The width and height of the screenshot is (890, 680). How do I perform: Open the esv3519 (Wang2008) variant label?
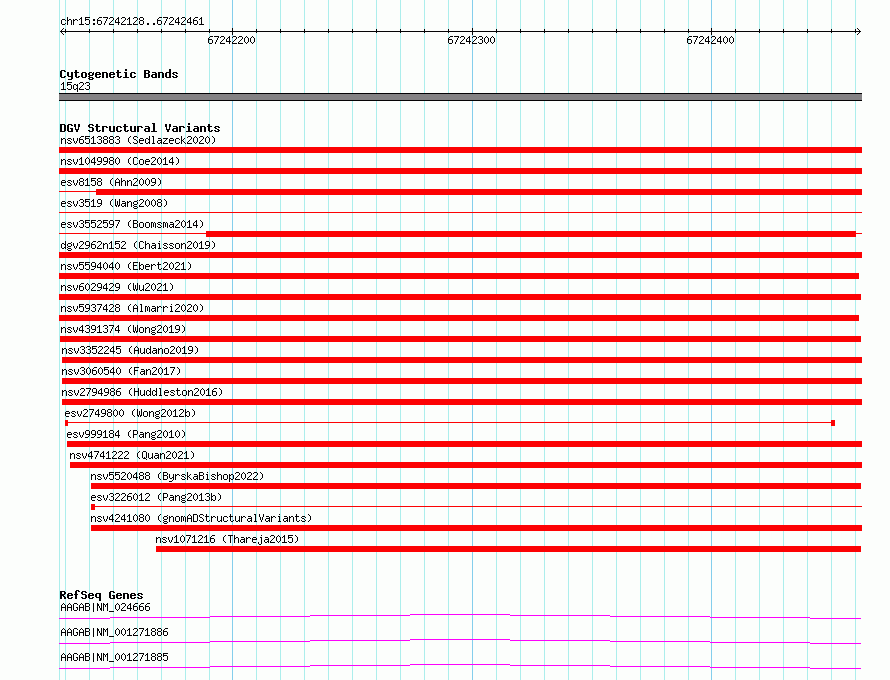tap(114, 203)
